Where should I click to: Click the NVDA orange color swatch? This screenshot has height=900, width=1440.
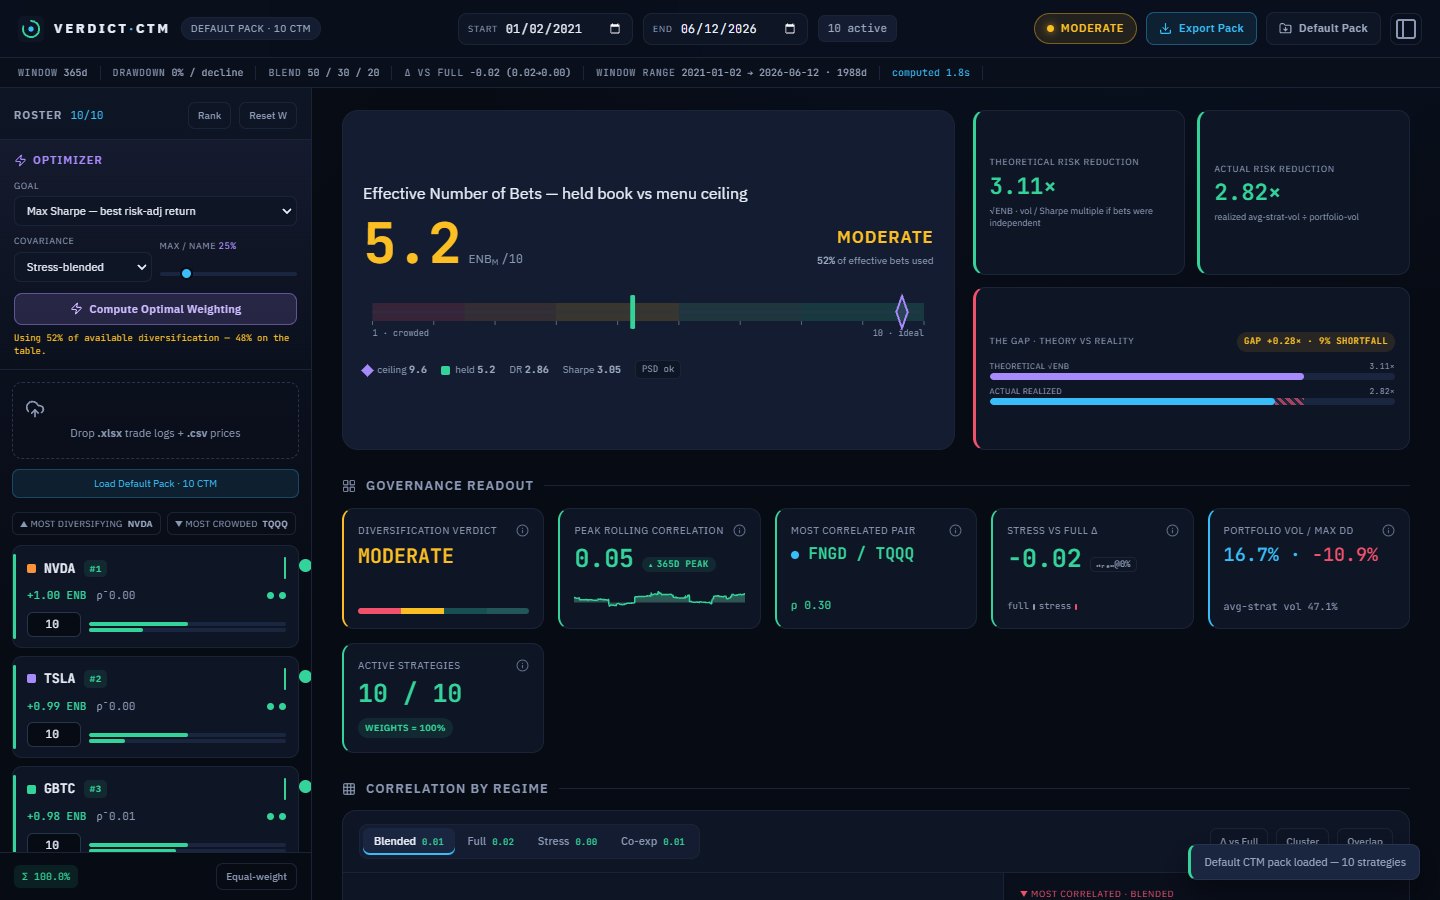click(32, 569)
